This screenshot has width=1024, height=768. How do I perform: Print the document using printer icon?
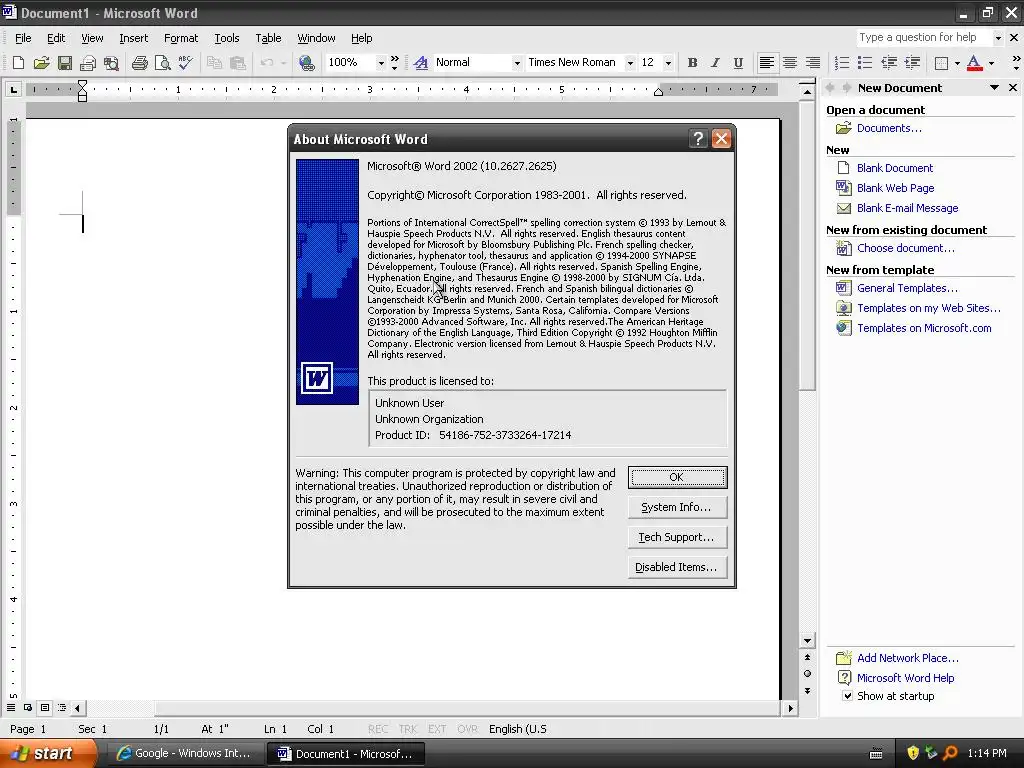pyautogui.click(x=139, y=63)
